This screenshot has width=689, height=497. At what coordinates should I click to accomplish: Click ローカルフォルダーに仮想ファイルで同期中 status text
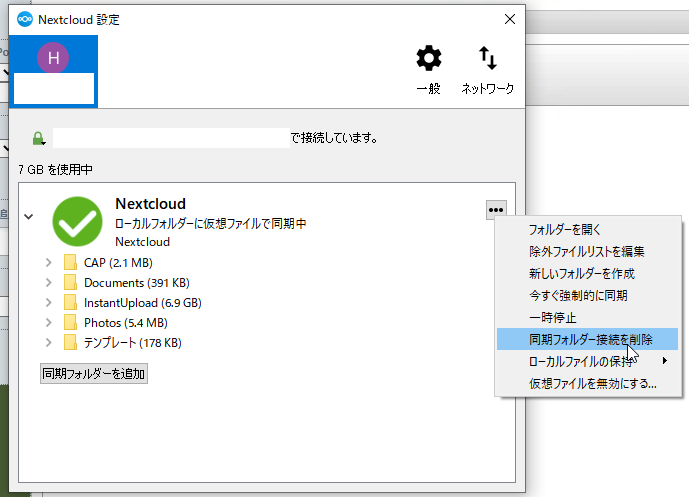[210, 224]
